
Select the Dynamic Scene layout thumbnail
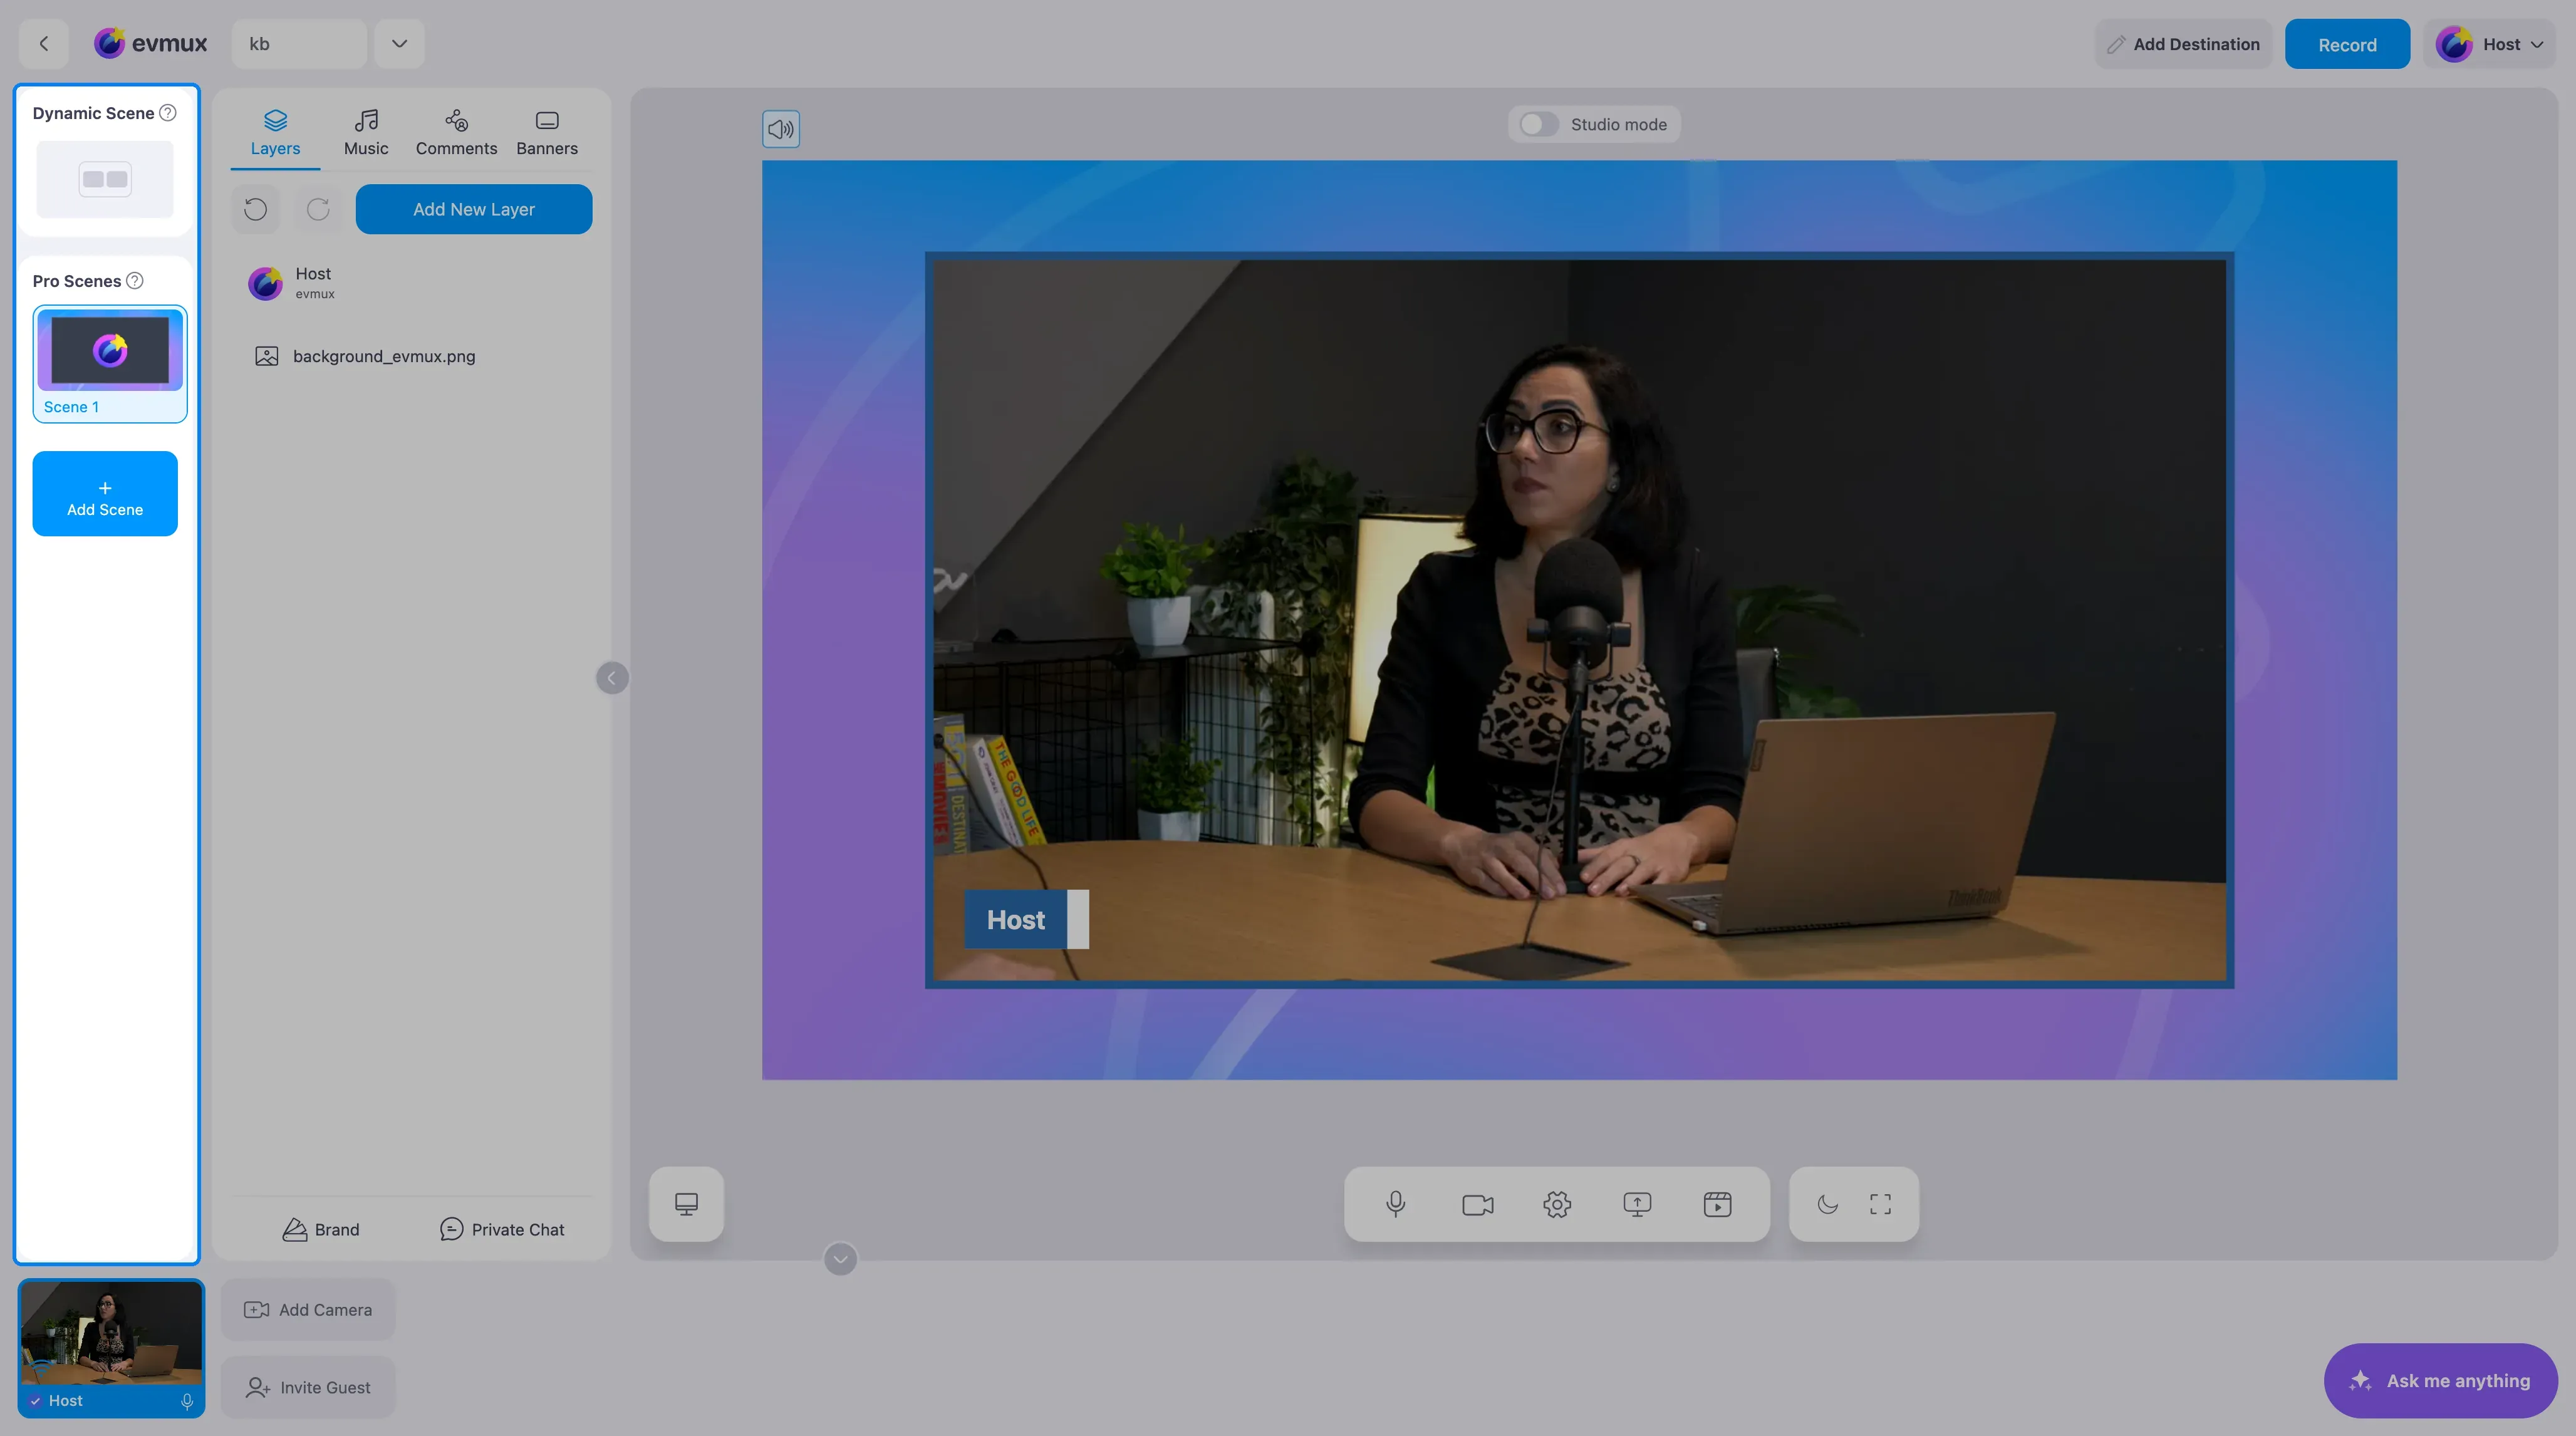105,179
